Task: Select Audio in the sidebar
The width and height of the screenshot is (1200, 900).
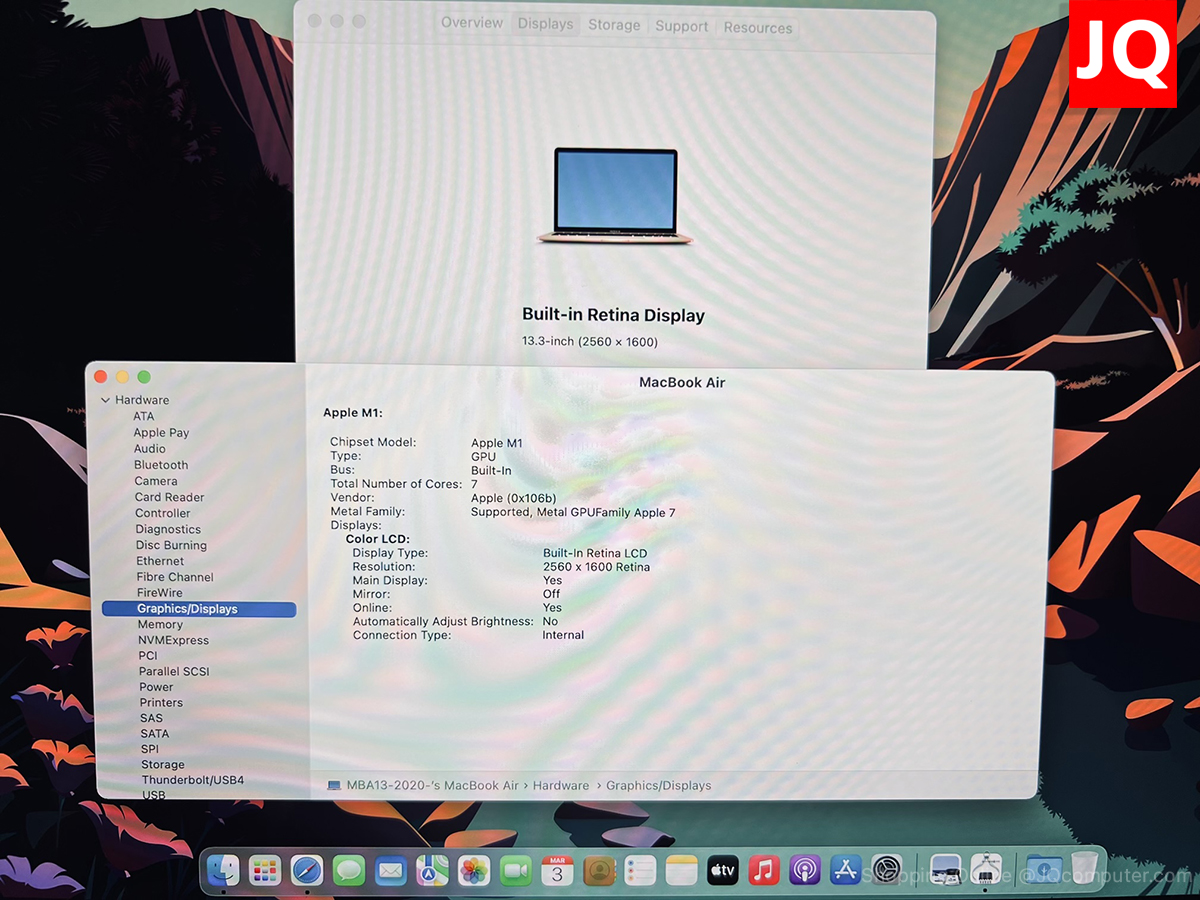Action: 150,449
